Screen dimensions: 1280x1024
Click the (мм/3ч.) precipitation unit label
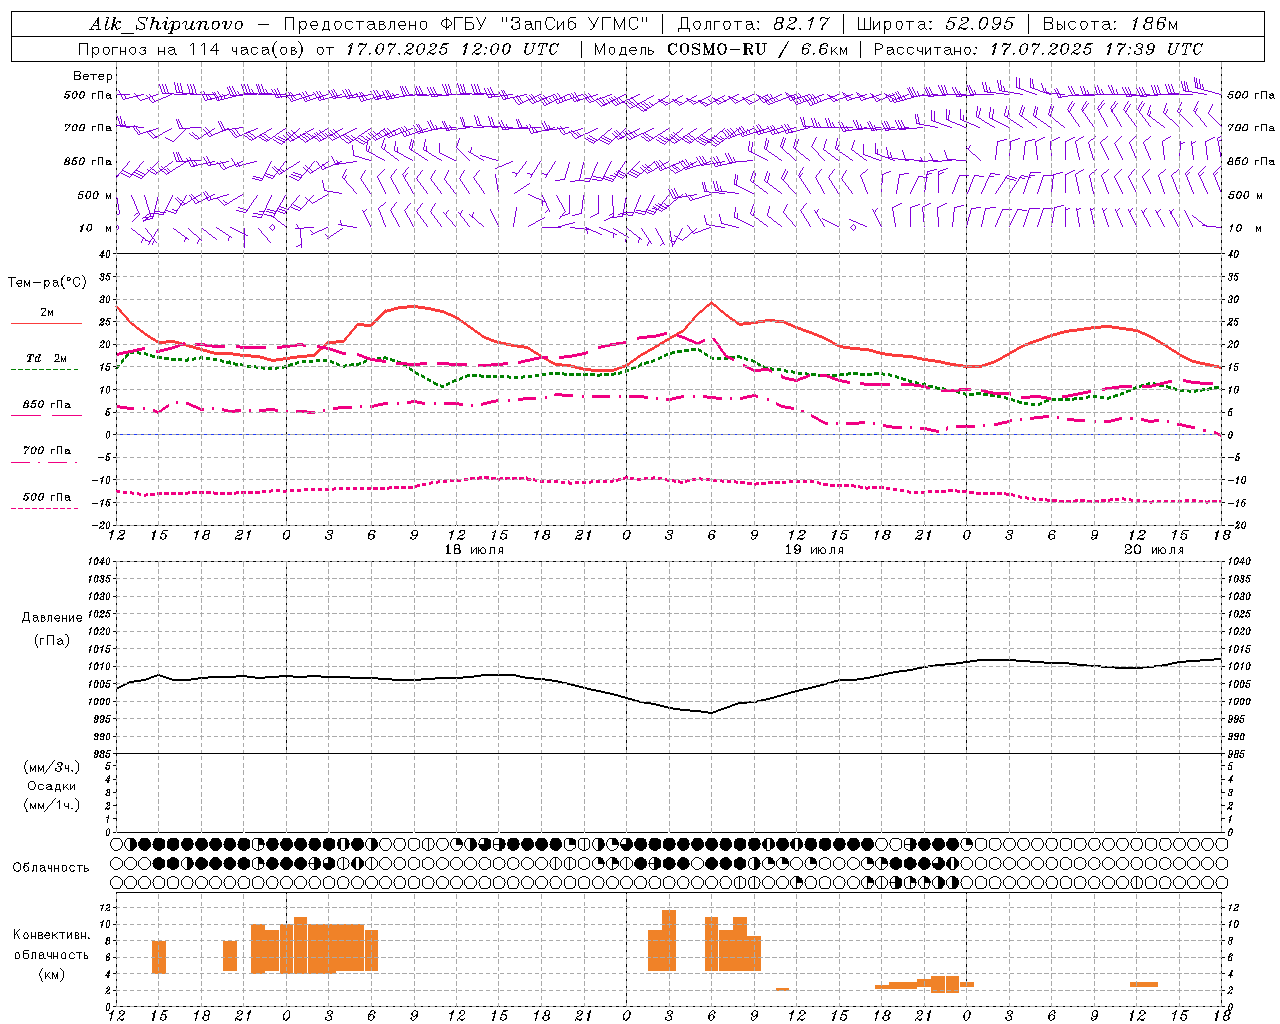[52, 767]
